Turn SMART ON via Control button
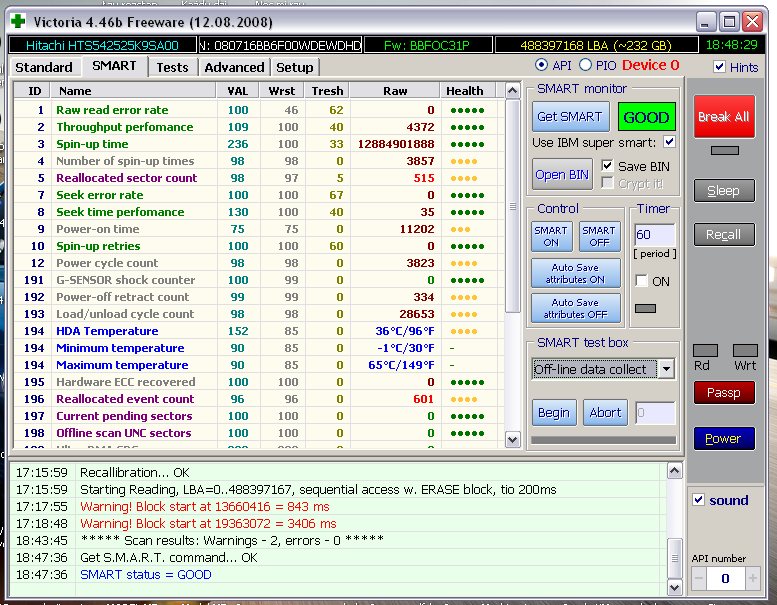 pos(551,236)
